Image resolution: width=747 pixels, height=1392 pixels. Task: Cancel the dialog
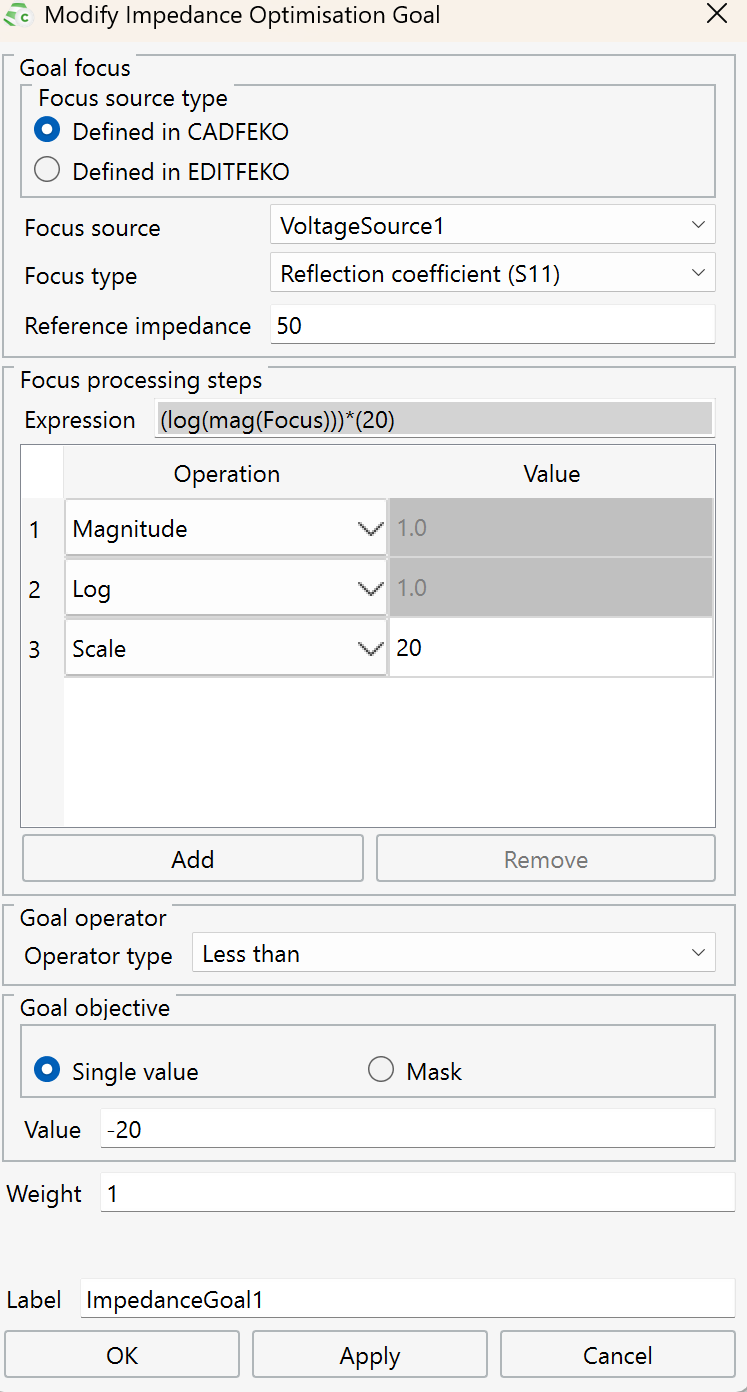tap(617, 1356)
